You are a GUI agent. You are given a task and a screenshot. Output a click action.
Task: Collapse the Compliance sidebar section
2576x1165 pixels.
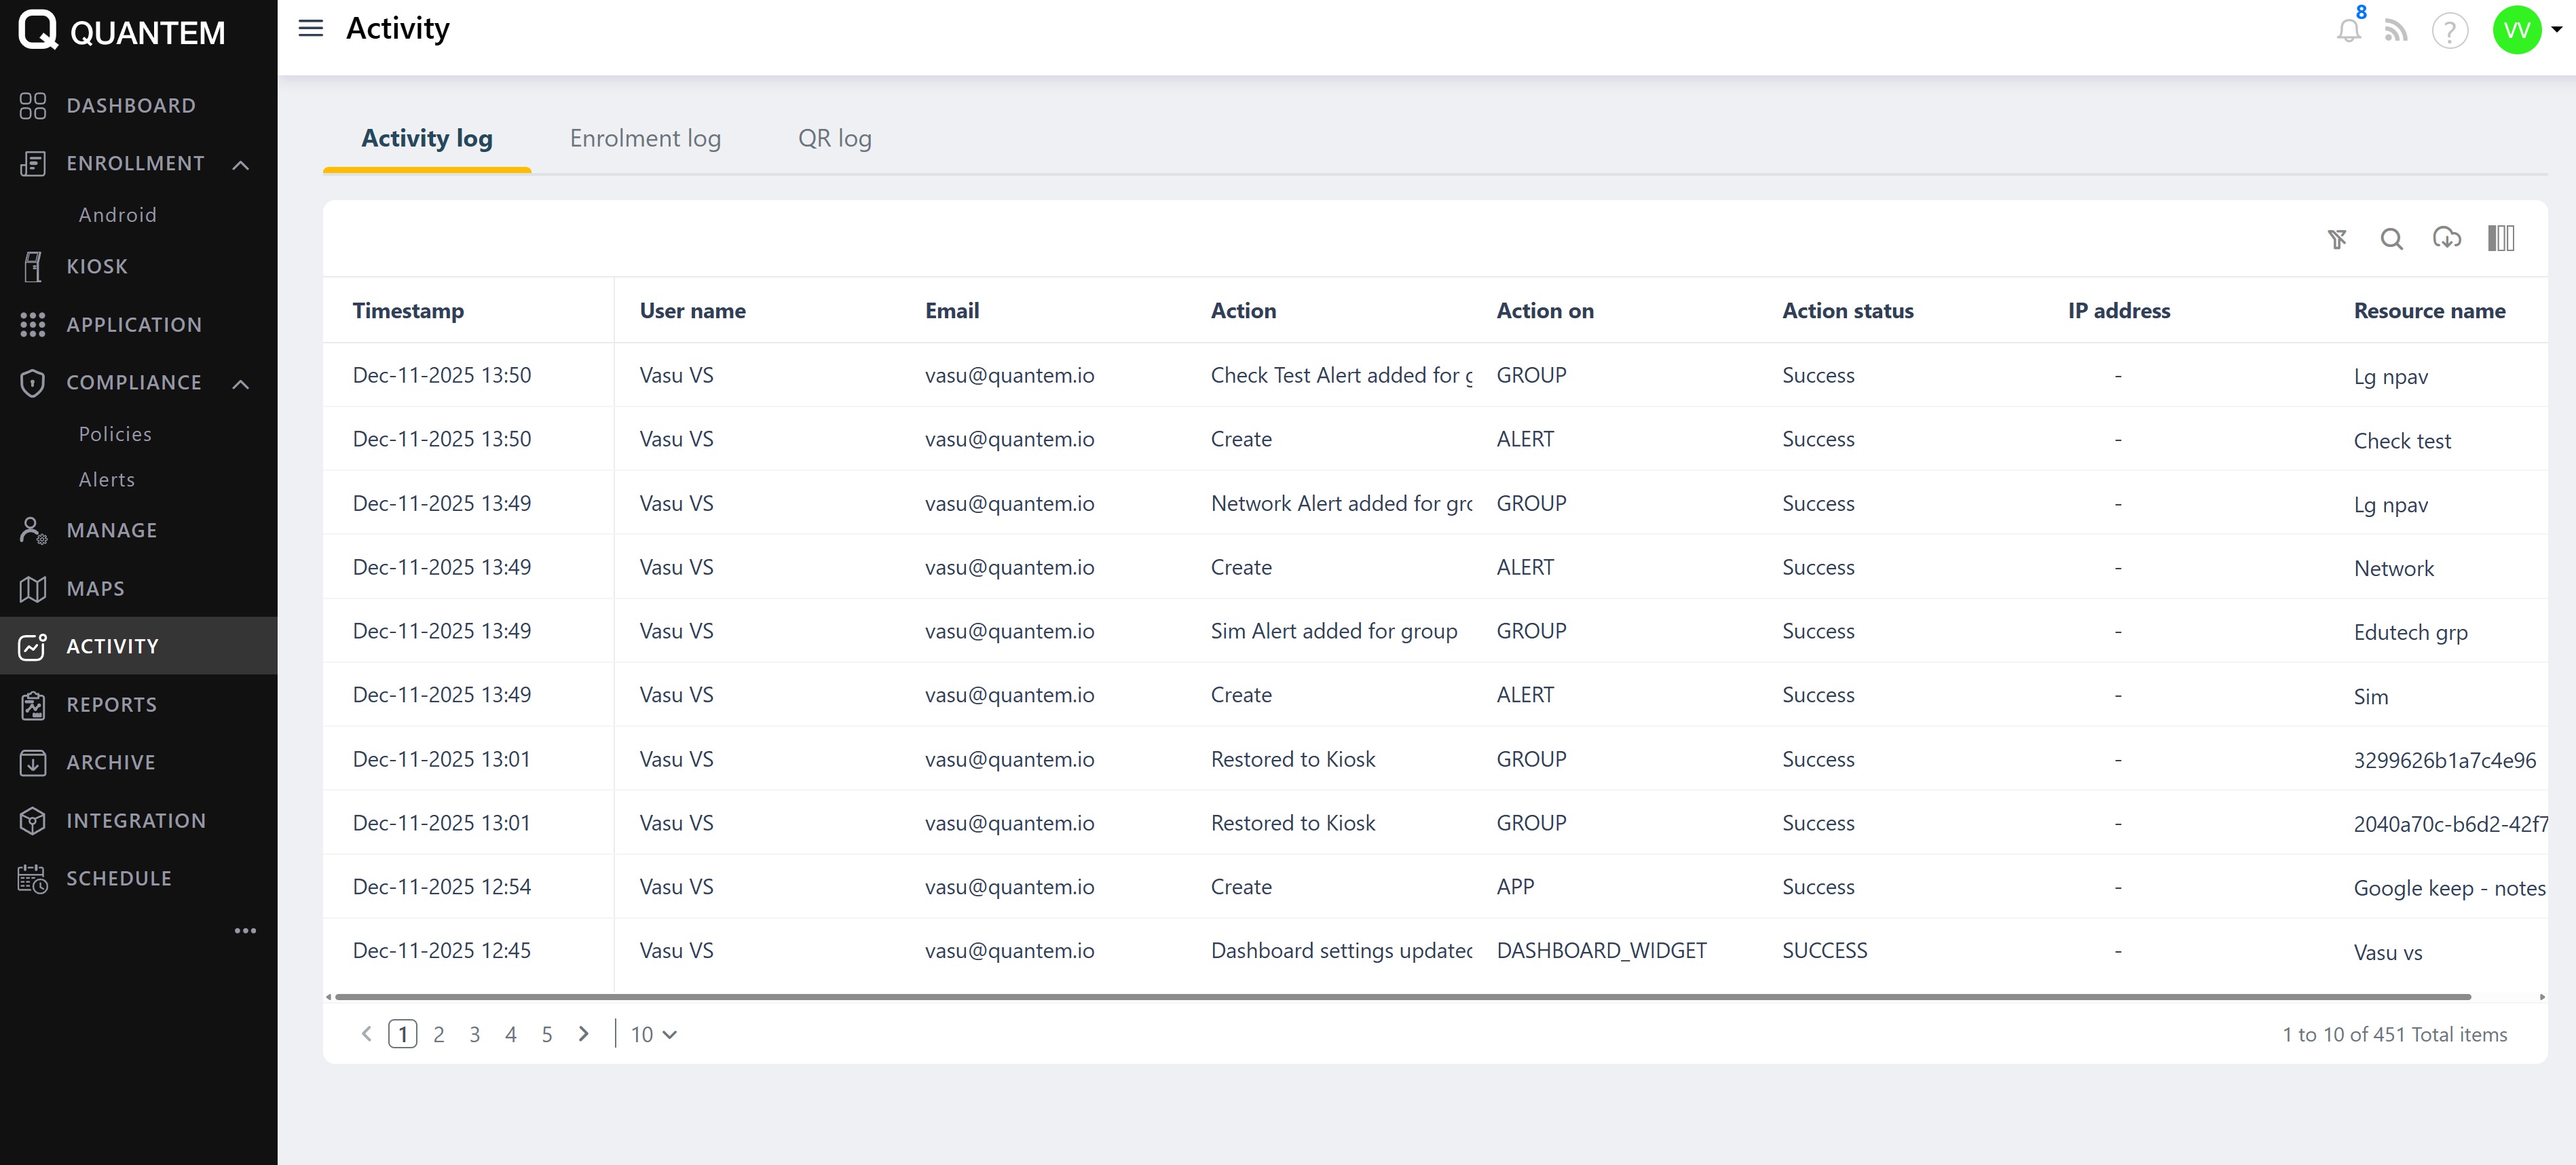tap(241, 384)
